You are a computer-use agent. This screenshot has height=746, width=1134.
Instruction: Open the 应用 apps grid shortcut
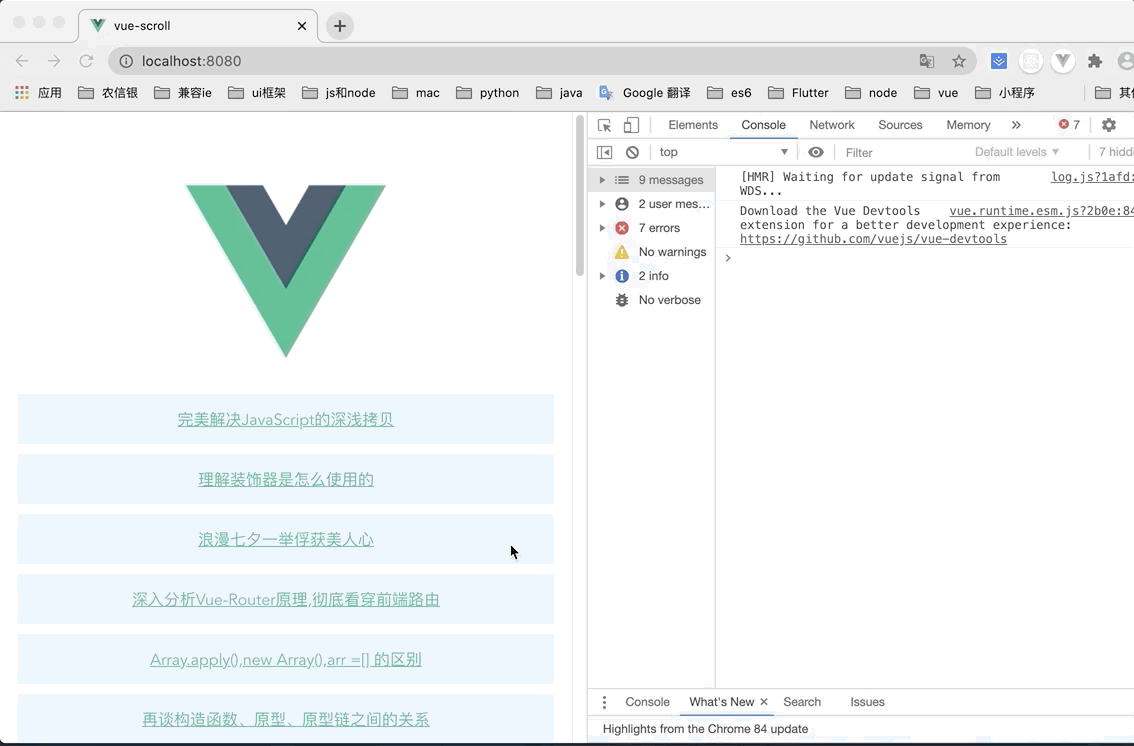click(39, 93)
